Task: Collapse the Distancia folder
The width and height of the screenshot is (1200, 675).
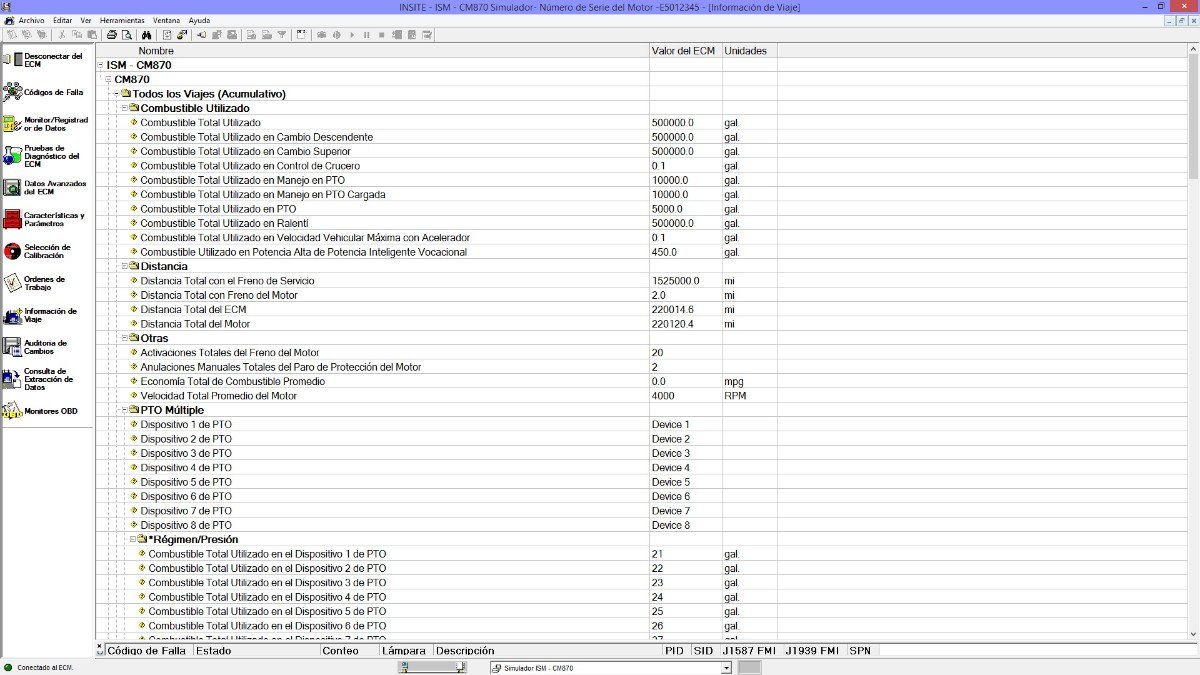Action: (124, 267)
